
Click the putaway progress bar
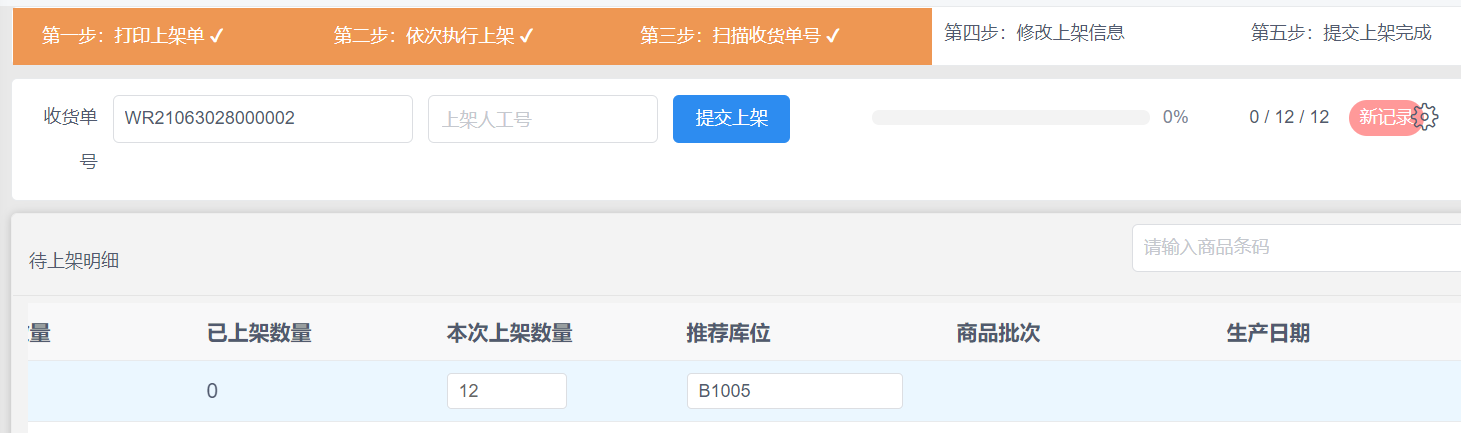pyautogui.click(x=1011, y=118)
